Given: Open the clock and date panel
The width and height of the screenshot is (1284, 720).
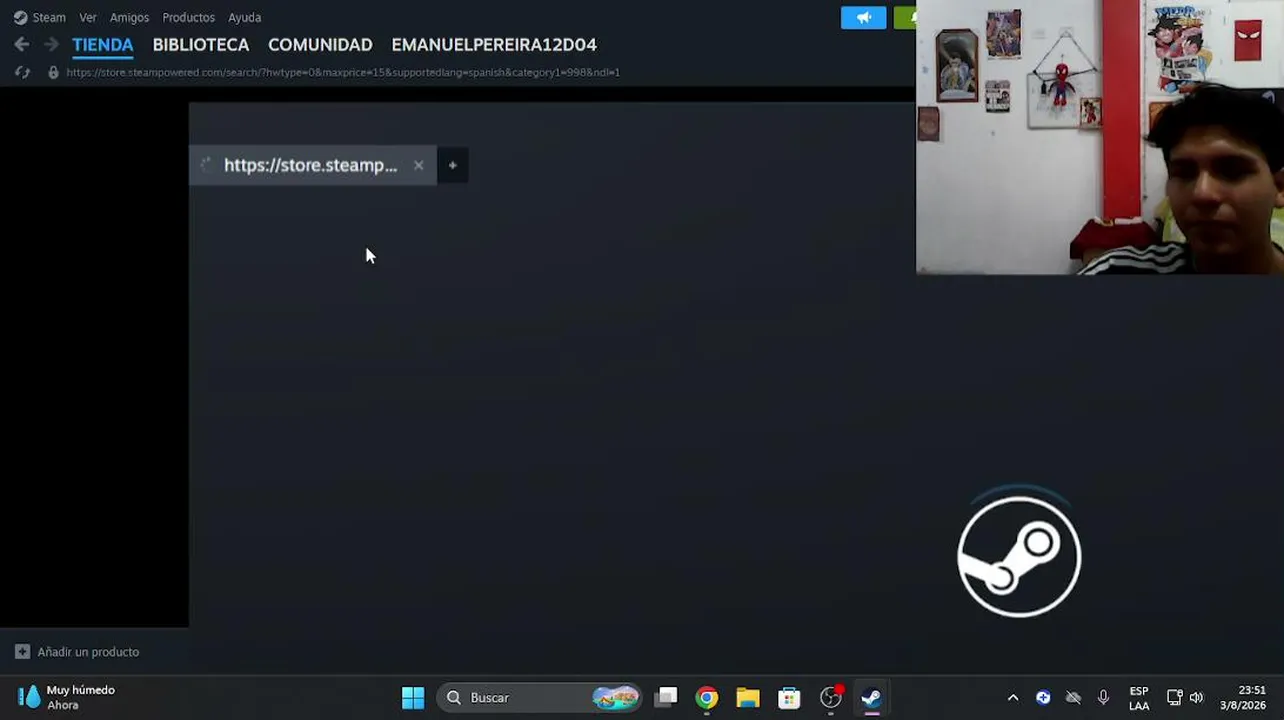Looking at the screenshot, I should pos(1243,698).
